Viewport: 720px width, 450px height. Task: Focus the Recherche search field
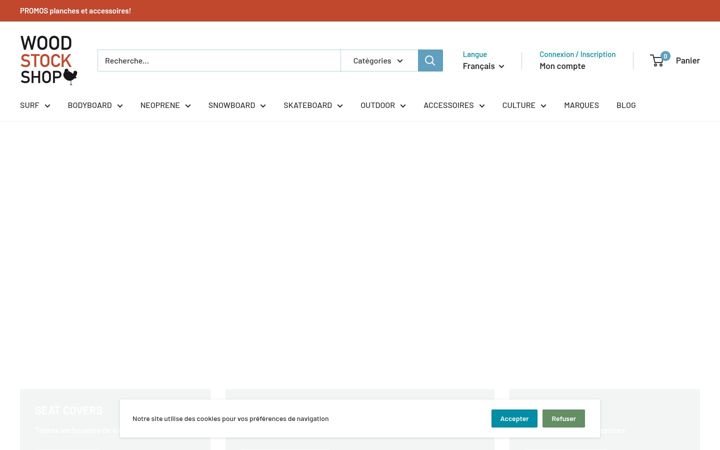[219, 61]
